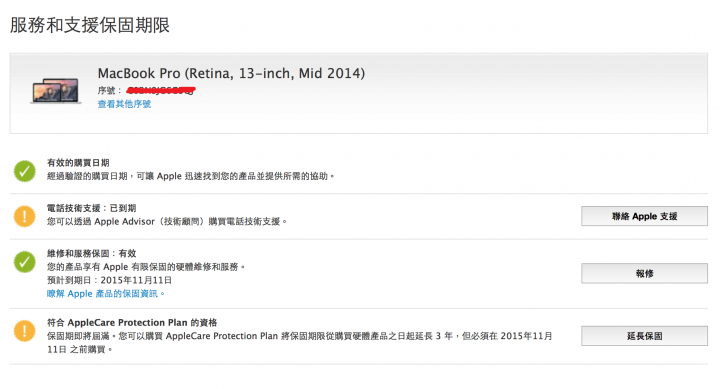Click the 保固期即將屆滿 description paragraph
This screenshot has width=720, height=389.
click(299, 343)
